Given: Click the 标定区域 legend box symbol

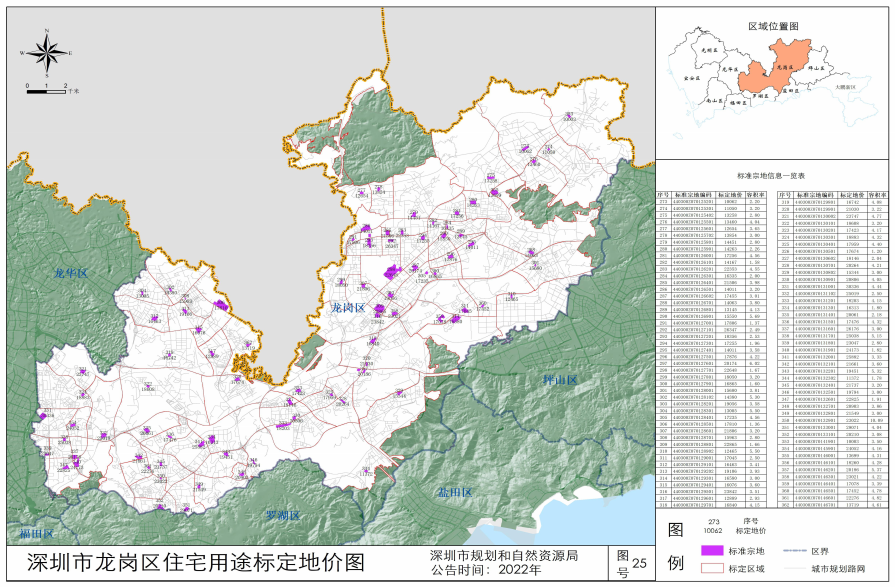Looking at the screenshot, I should coord(710,568).
